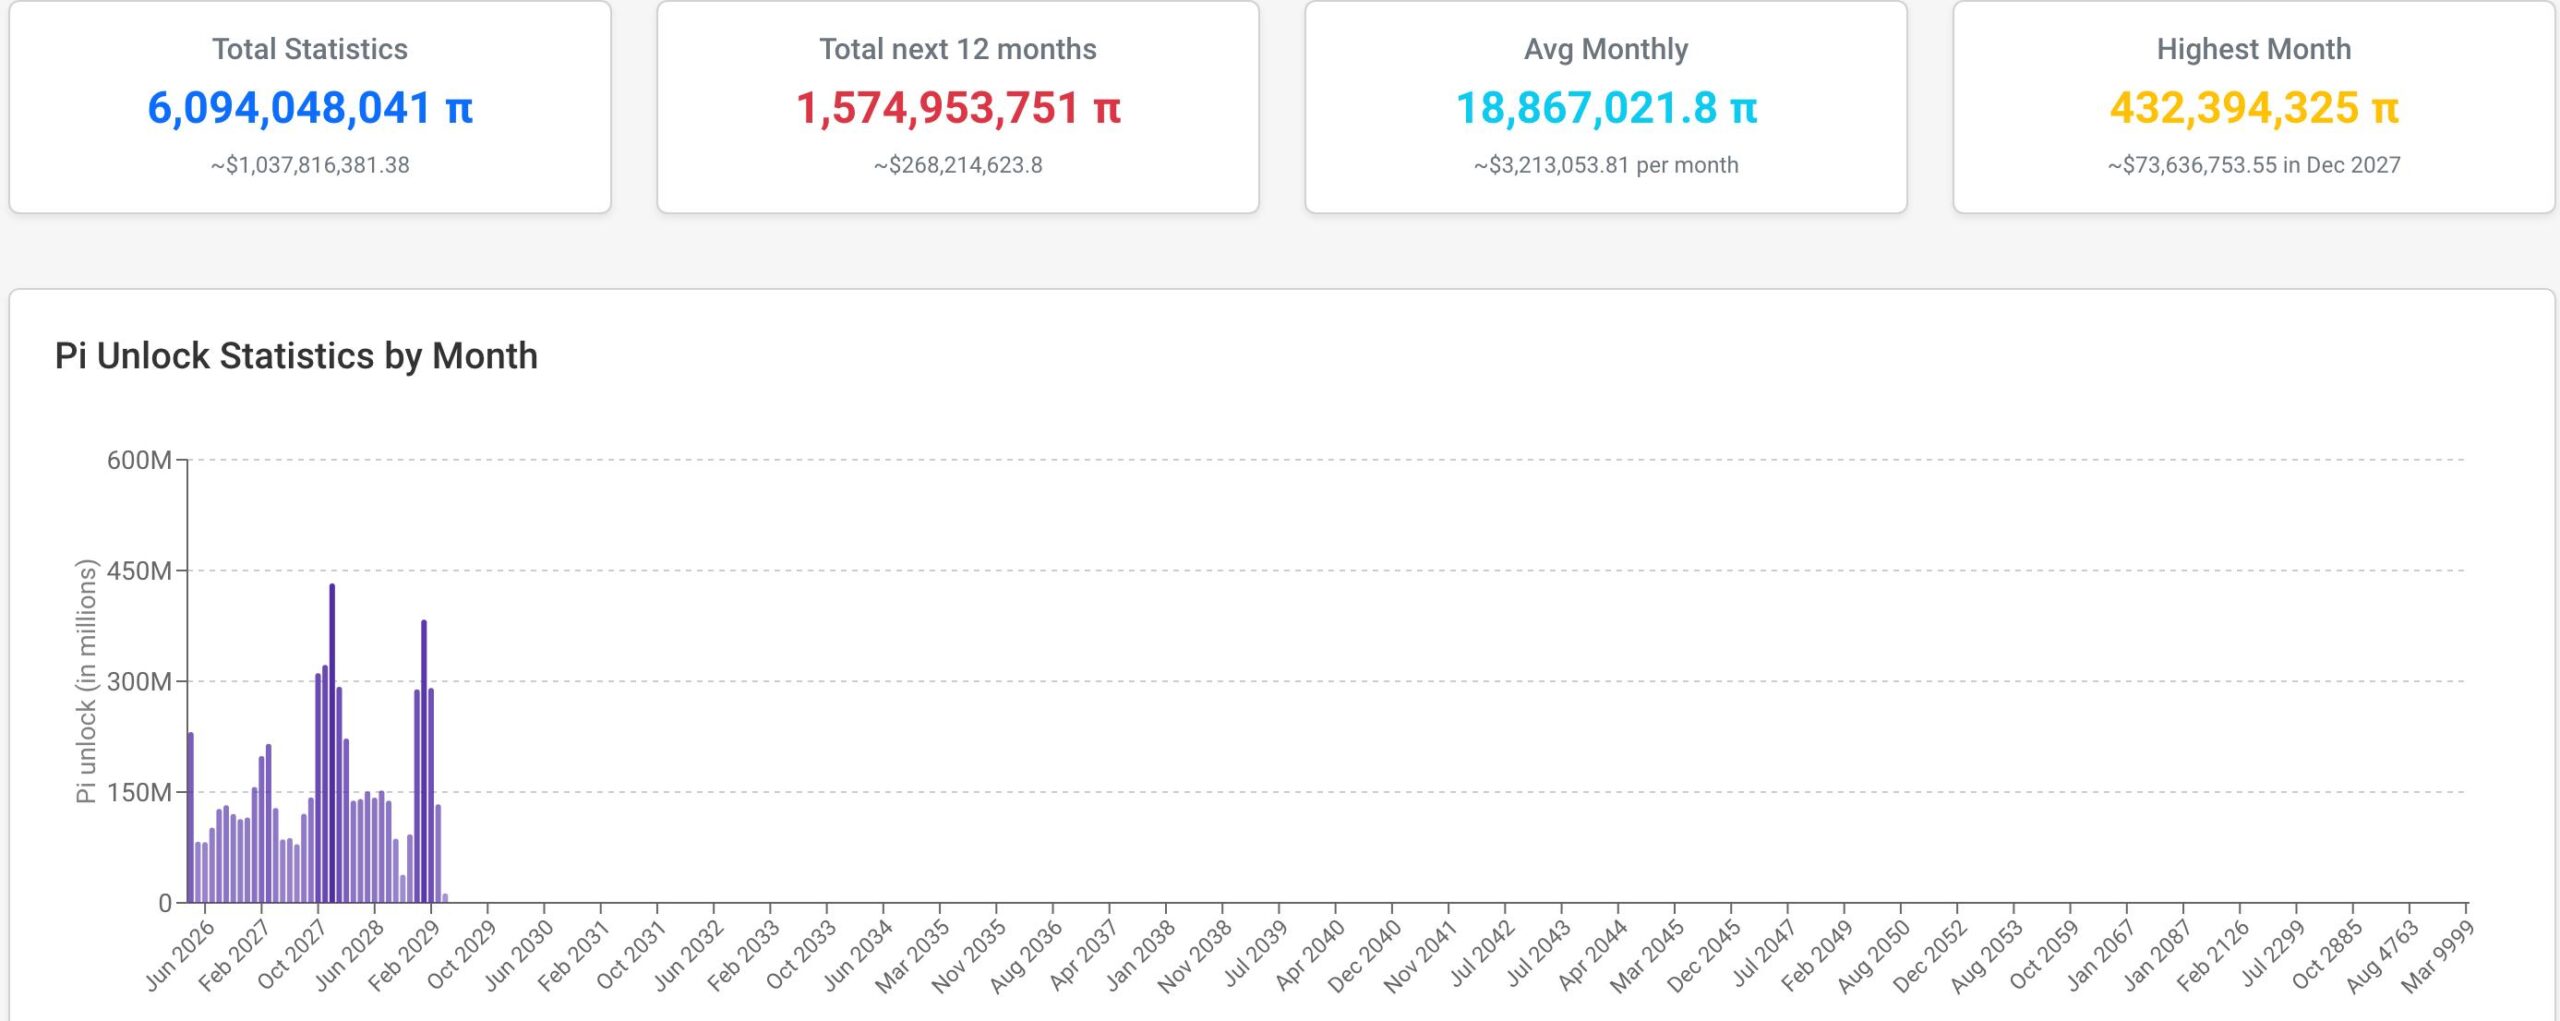
Task: Click the "Oct 2027" x-axis label
Action: click(292, 955)
